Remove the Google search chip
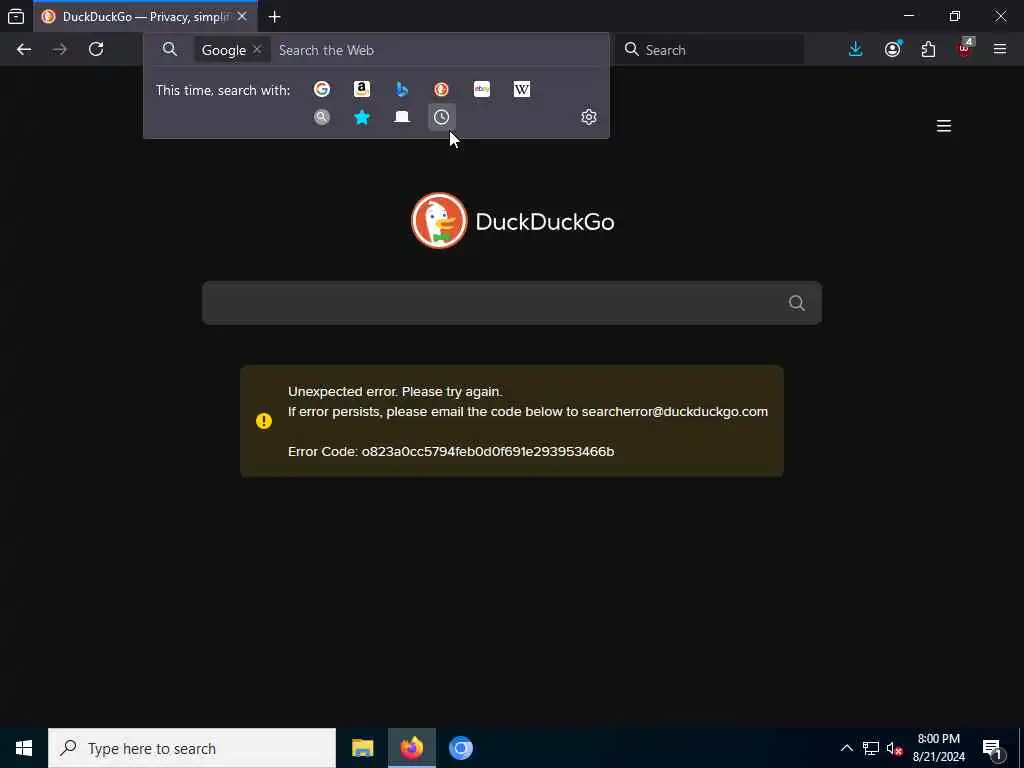Viewport: 1024px width, 768px height. [257, 50]
